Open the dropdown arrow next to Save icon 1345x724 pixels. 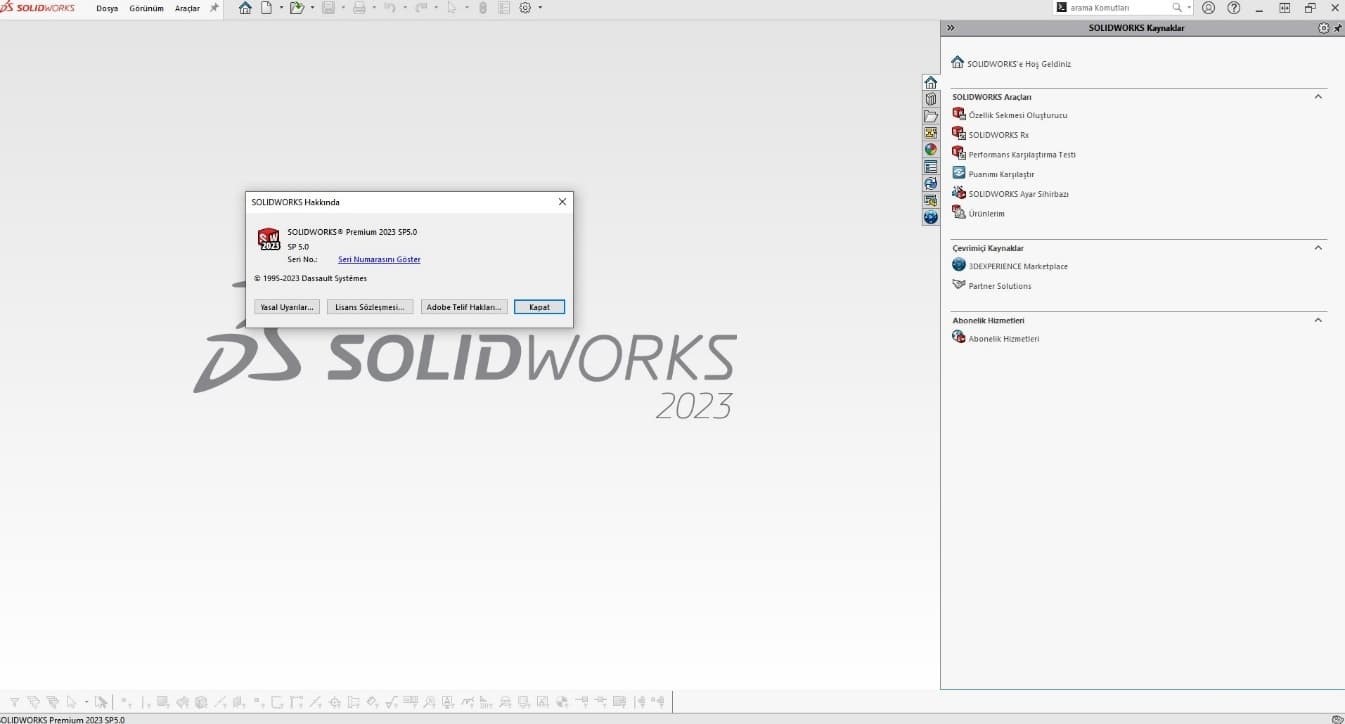pos(343,7)
